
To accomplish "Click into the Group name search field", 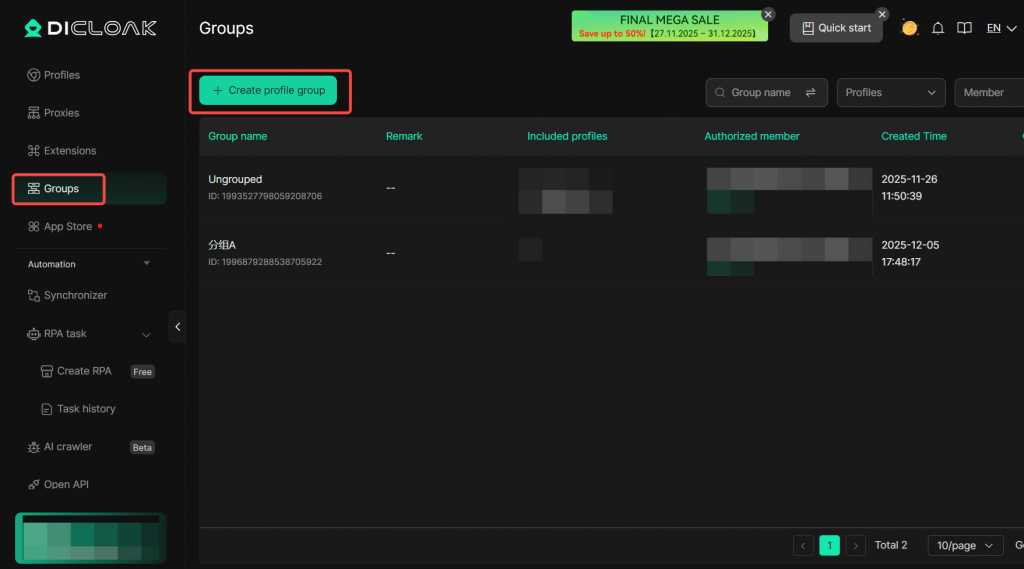I will (x=761, y=93).
